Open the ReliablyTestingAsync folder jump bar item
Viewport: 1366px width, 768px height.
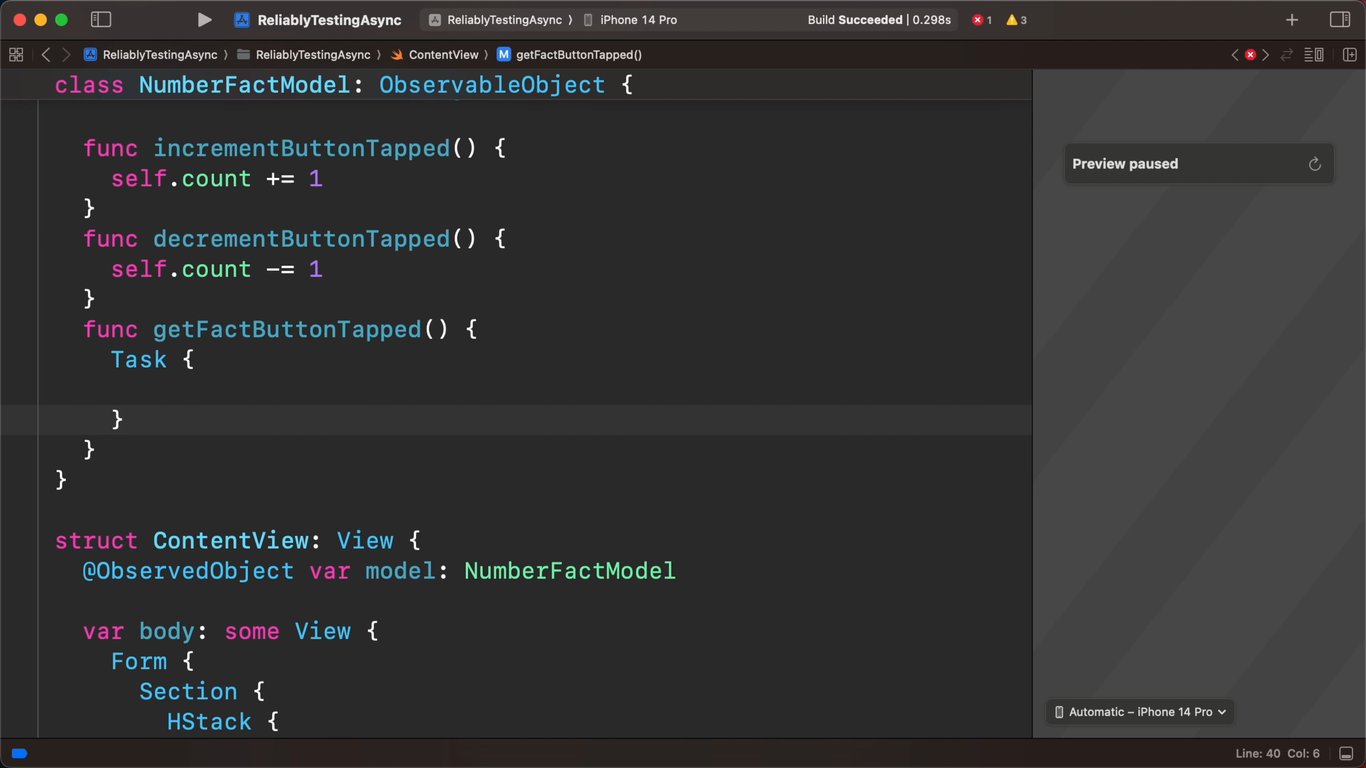(304, 55)
